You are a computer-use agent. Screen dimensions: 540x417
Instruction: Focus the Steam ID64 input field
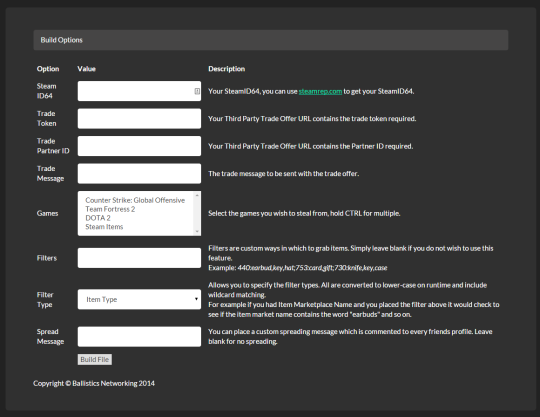pos(139,91)
